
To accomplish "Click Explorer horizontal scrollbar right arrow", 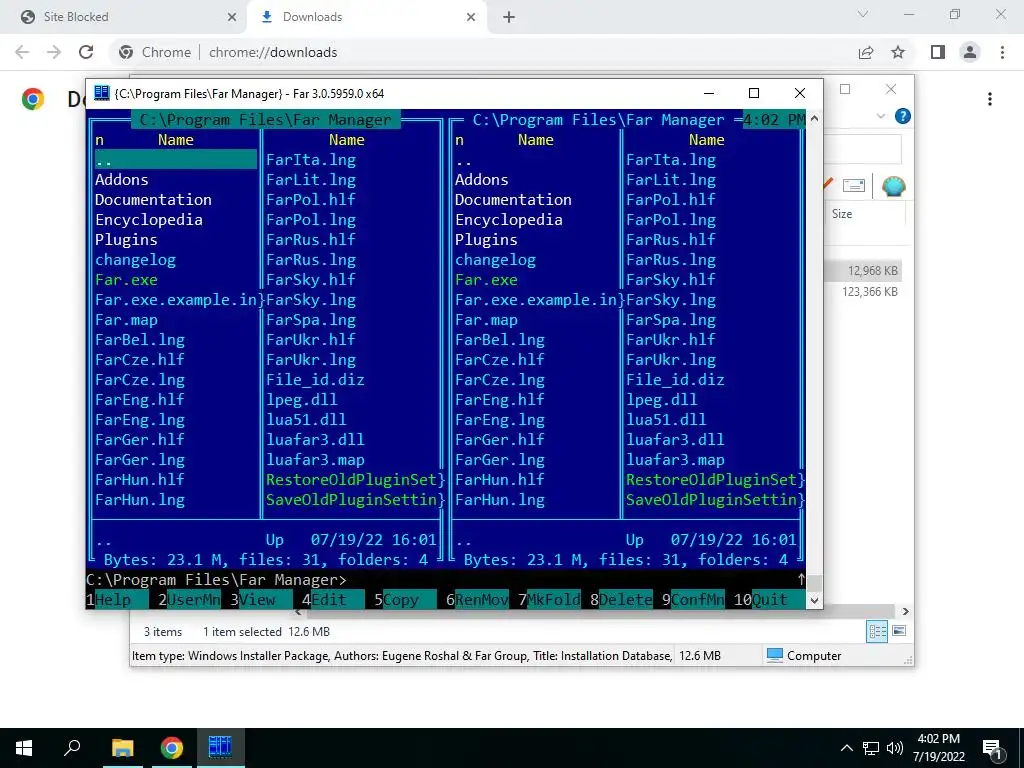I will pyautogui.click(x=906, y=611).
